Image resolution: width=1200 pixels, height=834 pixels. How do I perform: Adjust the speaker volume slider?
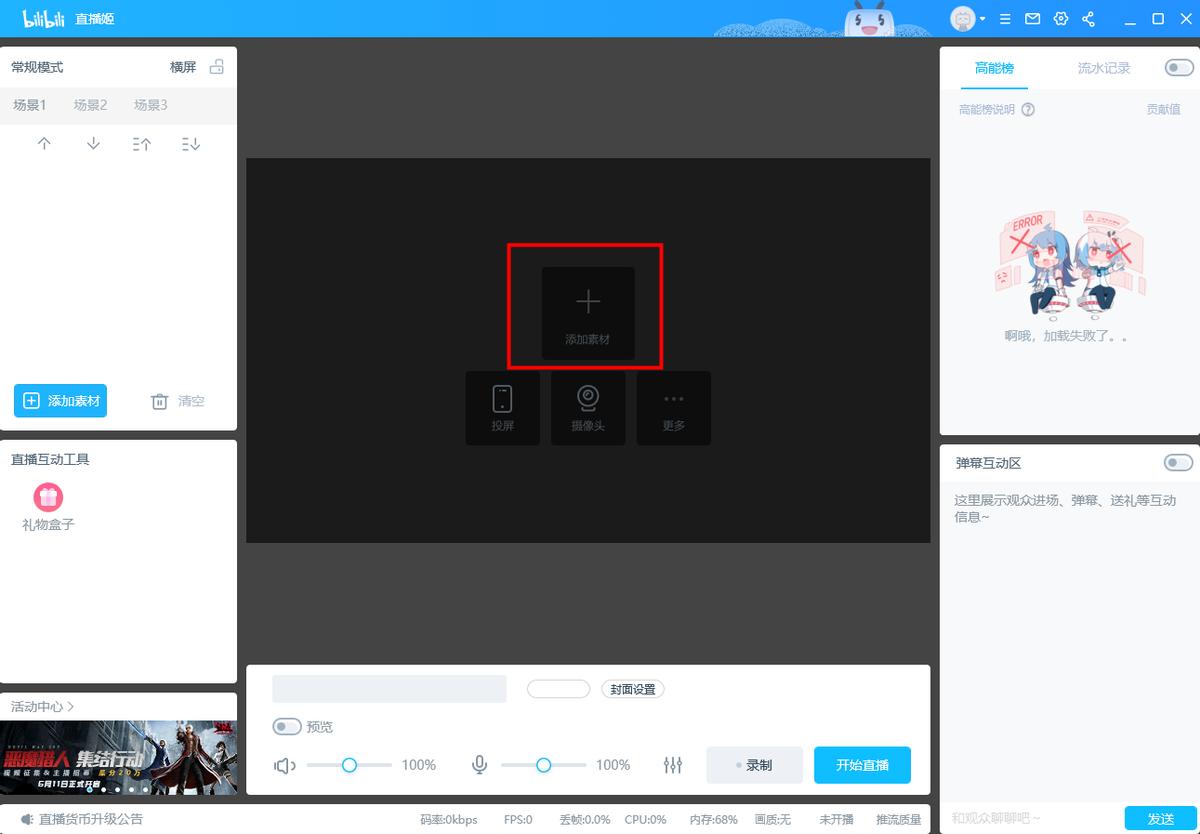coord(349,765)
